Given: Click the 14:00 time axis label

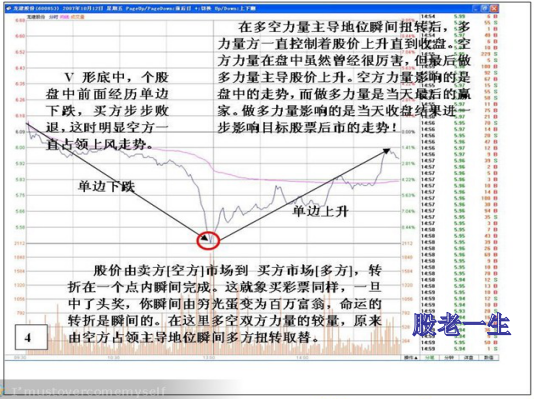Looking at the screenshot, I should (x=302, y=358).
